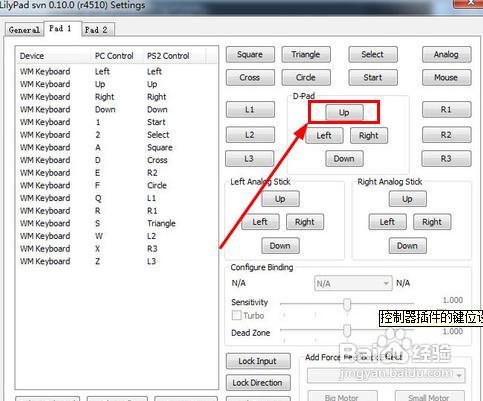Click the Lock Input button
Screen dimensions: 483x401
(258, 361)
